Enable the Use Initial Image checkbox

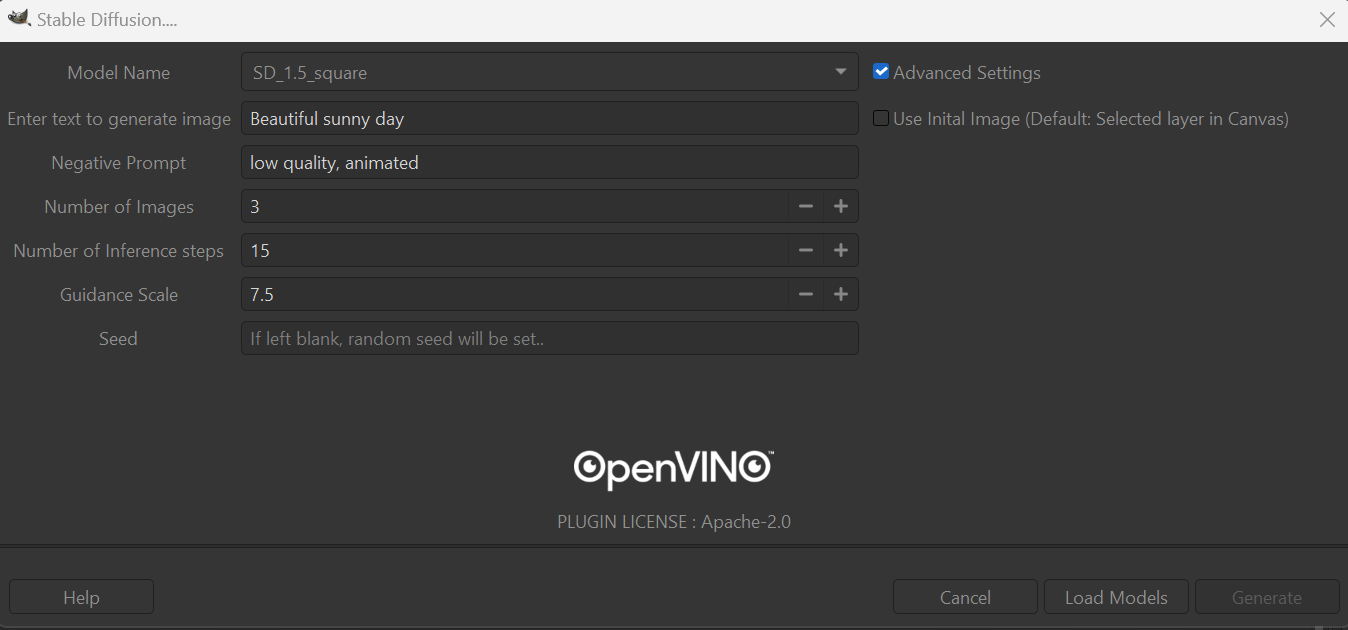(881, 118)
